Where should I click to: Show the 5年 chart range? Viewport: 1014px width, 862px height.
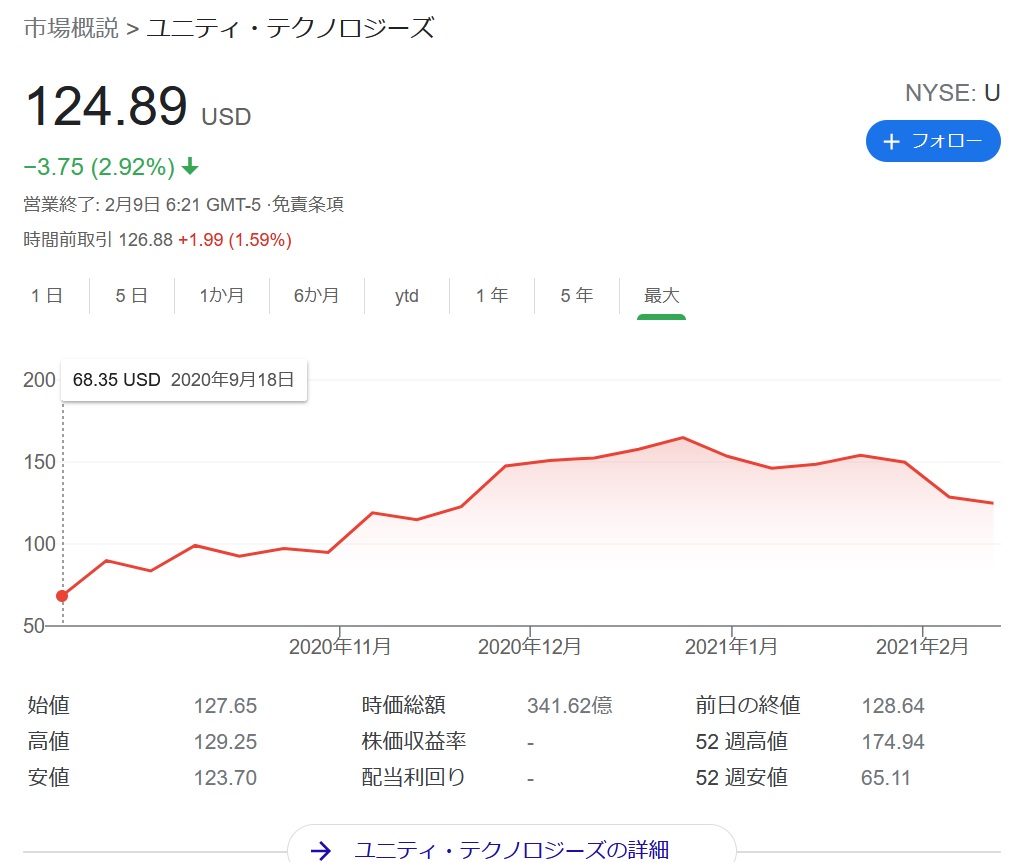[x=576, y=296]
